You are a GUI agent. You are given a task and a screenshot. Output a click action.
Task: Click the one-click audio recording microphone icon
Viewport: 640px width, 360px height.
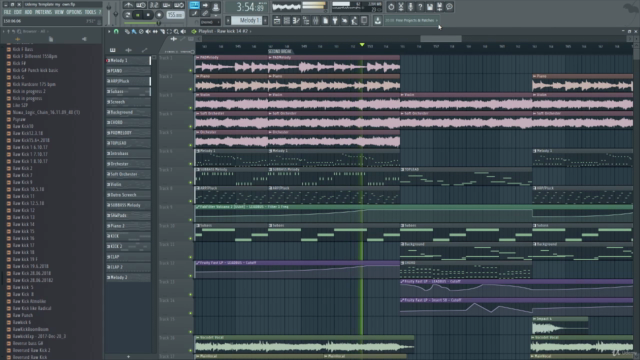[411, 7]
